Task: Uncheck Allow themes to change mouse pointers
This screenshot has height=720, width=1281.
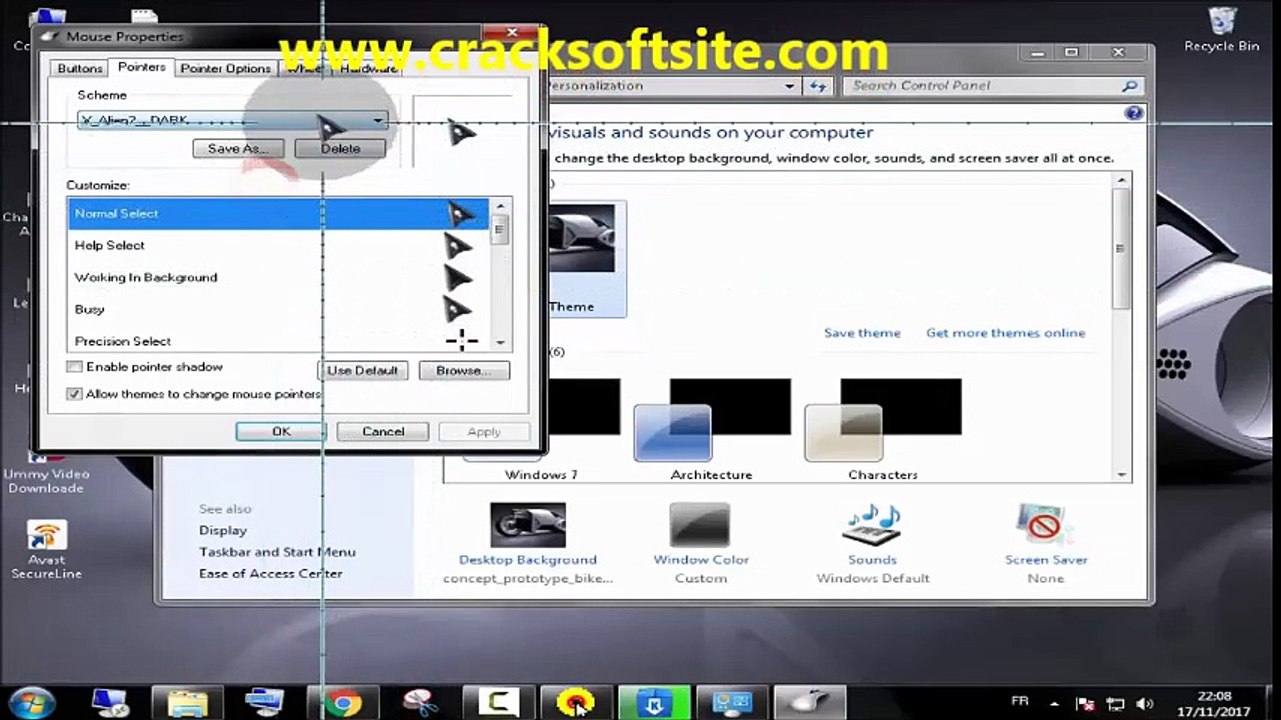Action: (74, 394)
